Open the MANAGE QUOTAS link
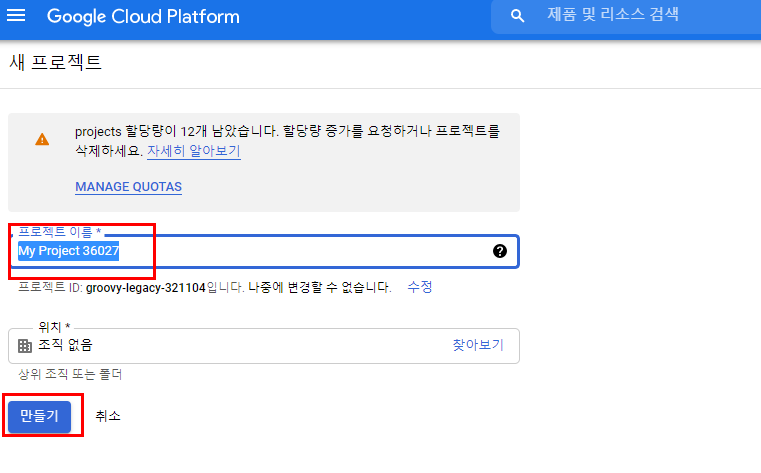 point(129,187)
